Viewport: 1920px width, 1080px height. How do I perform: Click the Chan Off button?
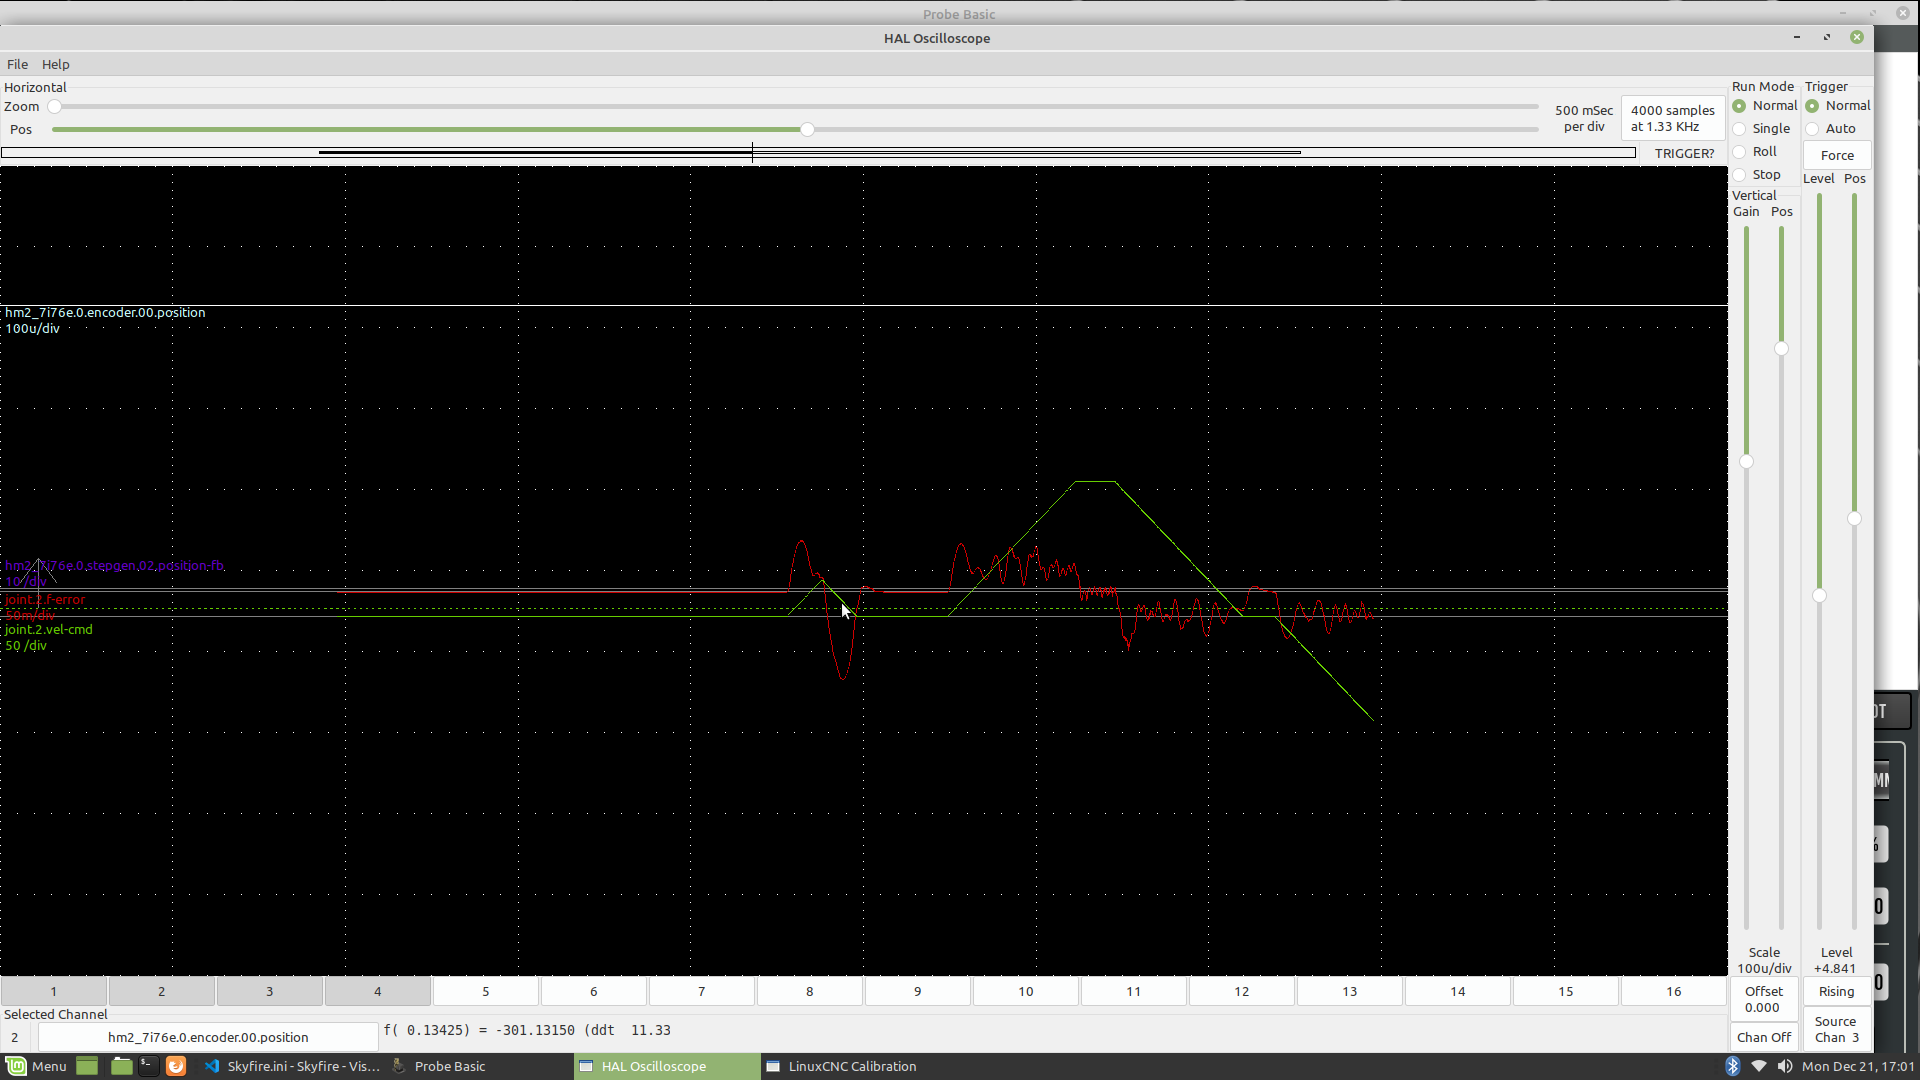coord(1764,1037)
